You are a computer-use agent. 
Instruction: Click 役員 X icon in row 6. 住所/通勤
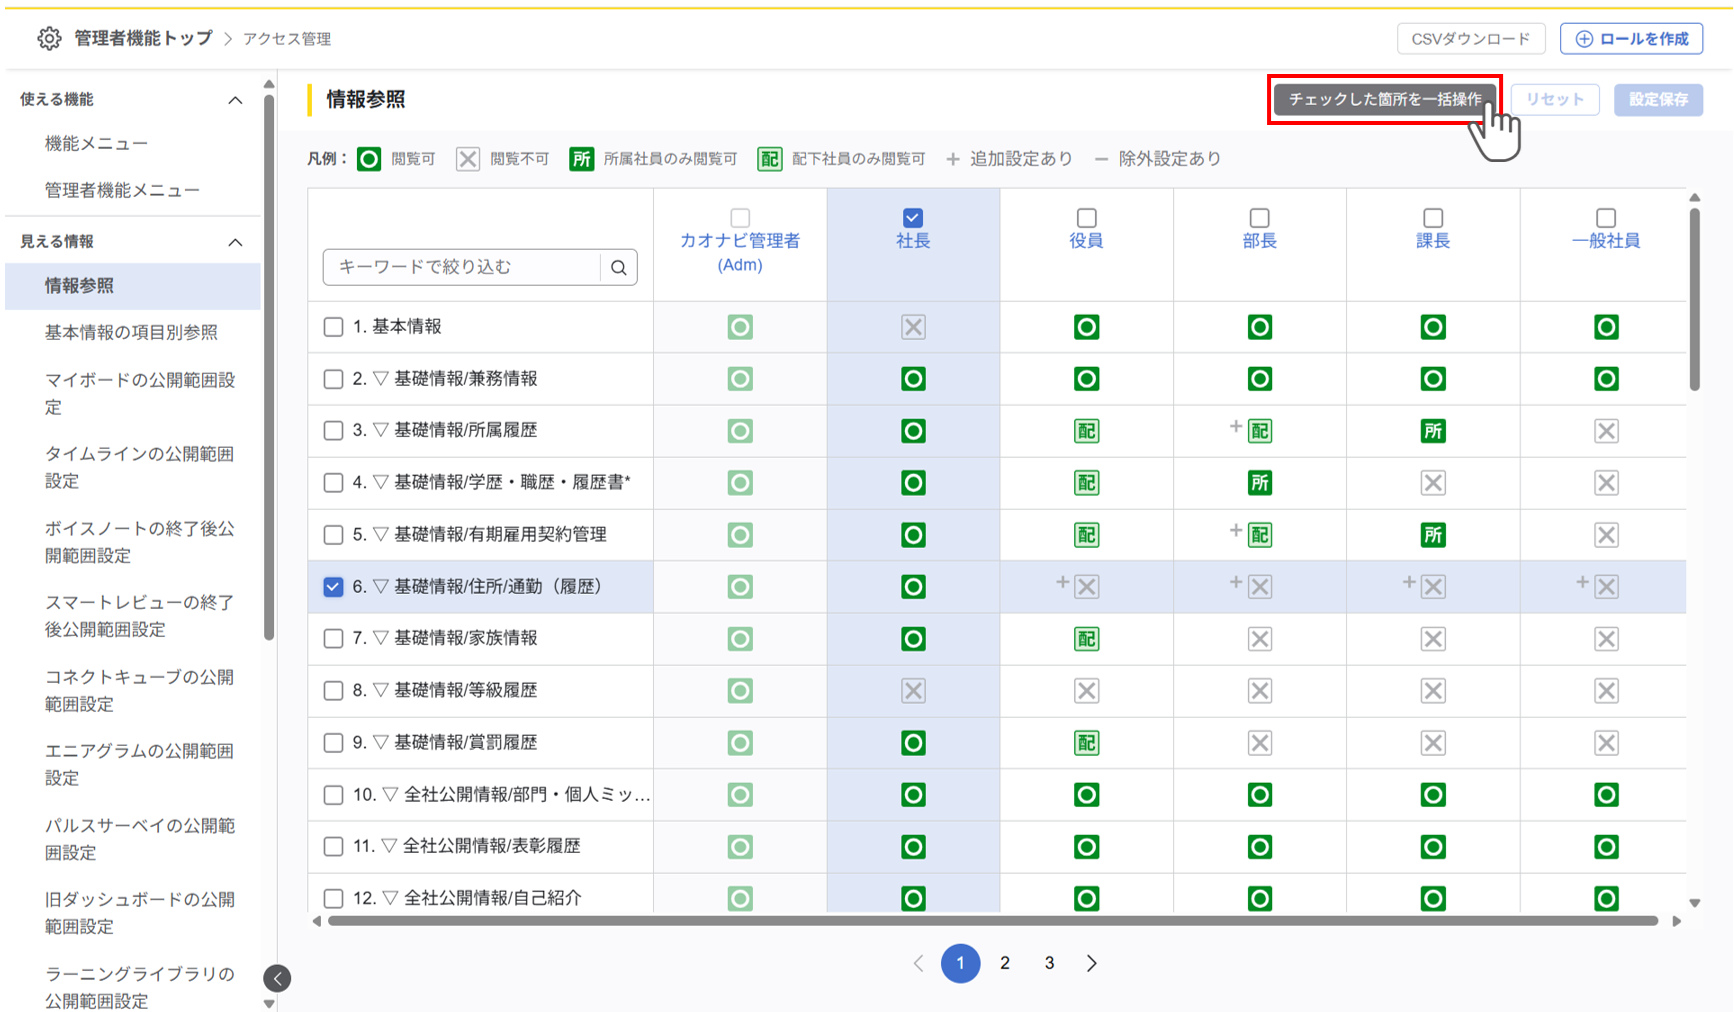coord(1087,587)
